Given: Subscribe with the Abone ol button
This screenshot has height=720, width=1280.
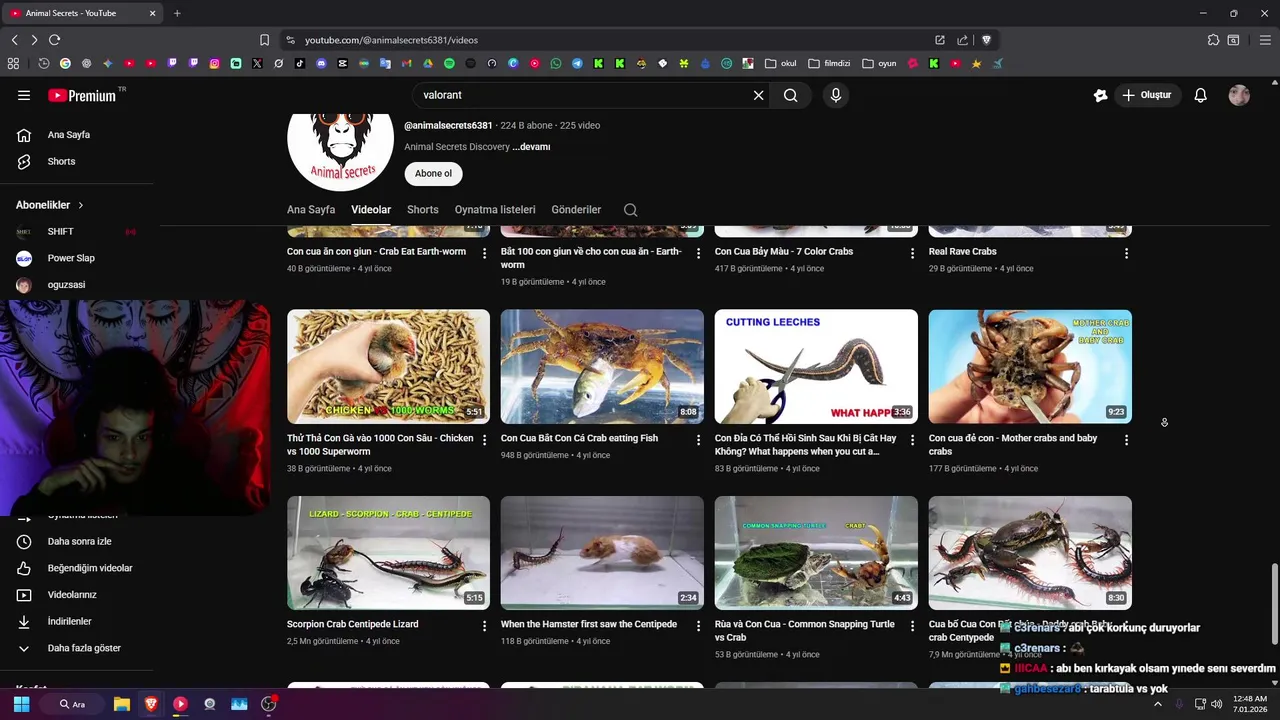Looking at the screenshot, I should click(x=433, y=173).
